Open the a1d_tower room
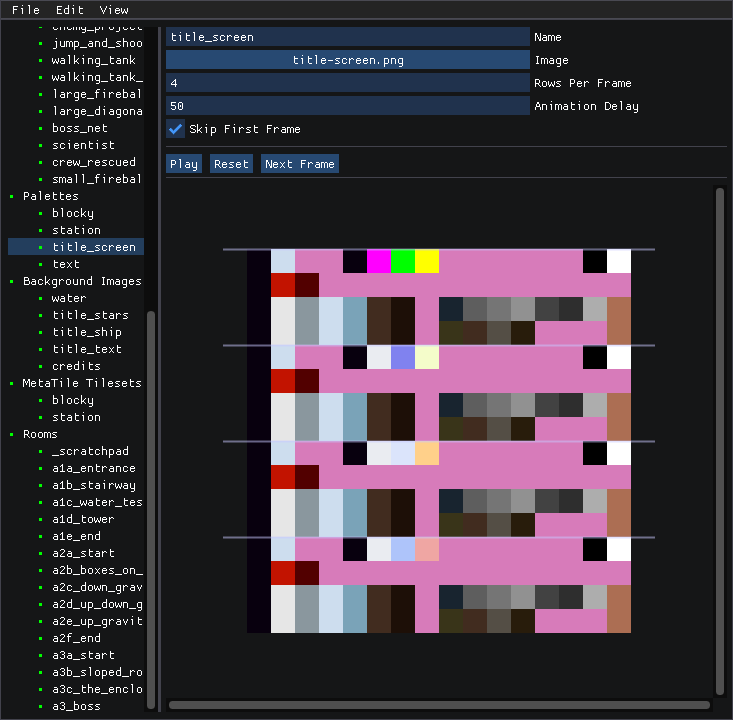The image size is (733, 720). (x=83, y=519)
